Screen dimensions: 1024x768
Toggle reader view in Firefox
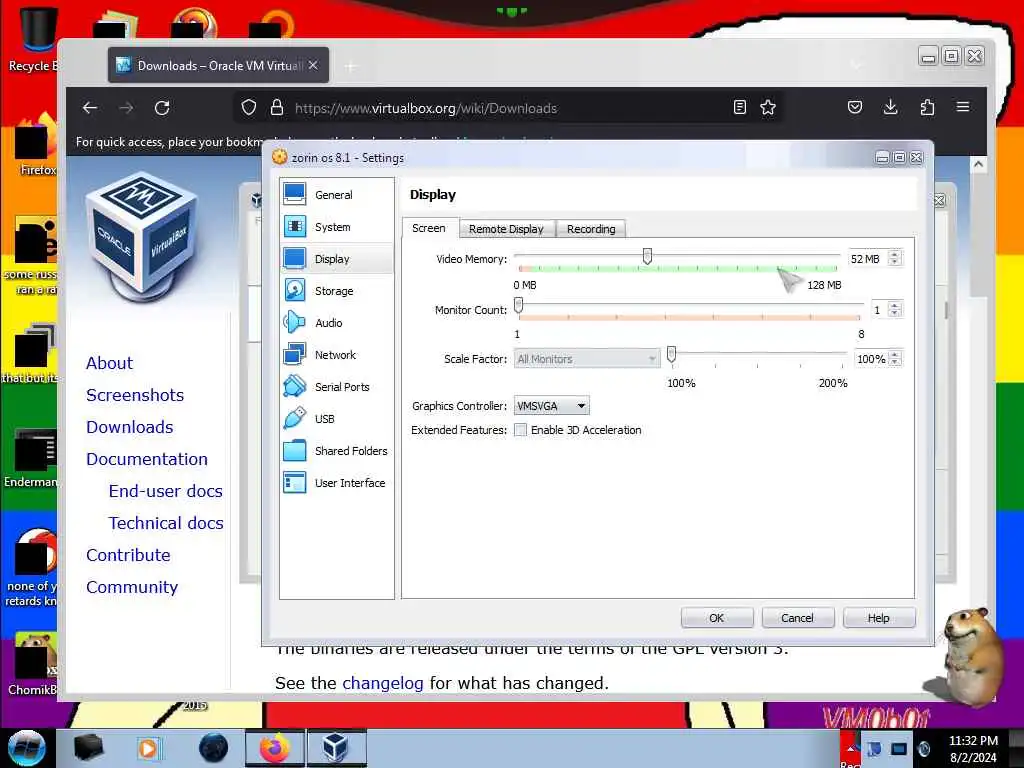[739, 107]
